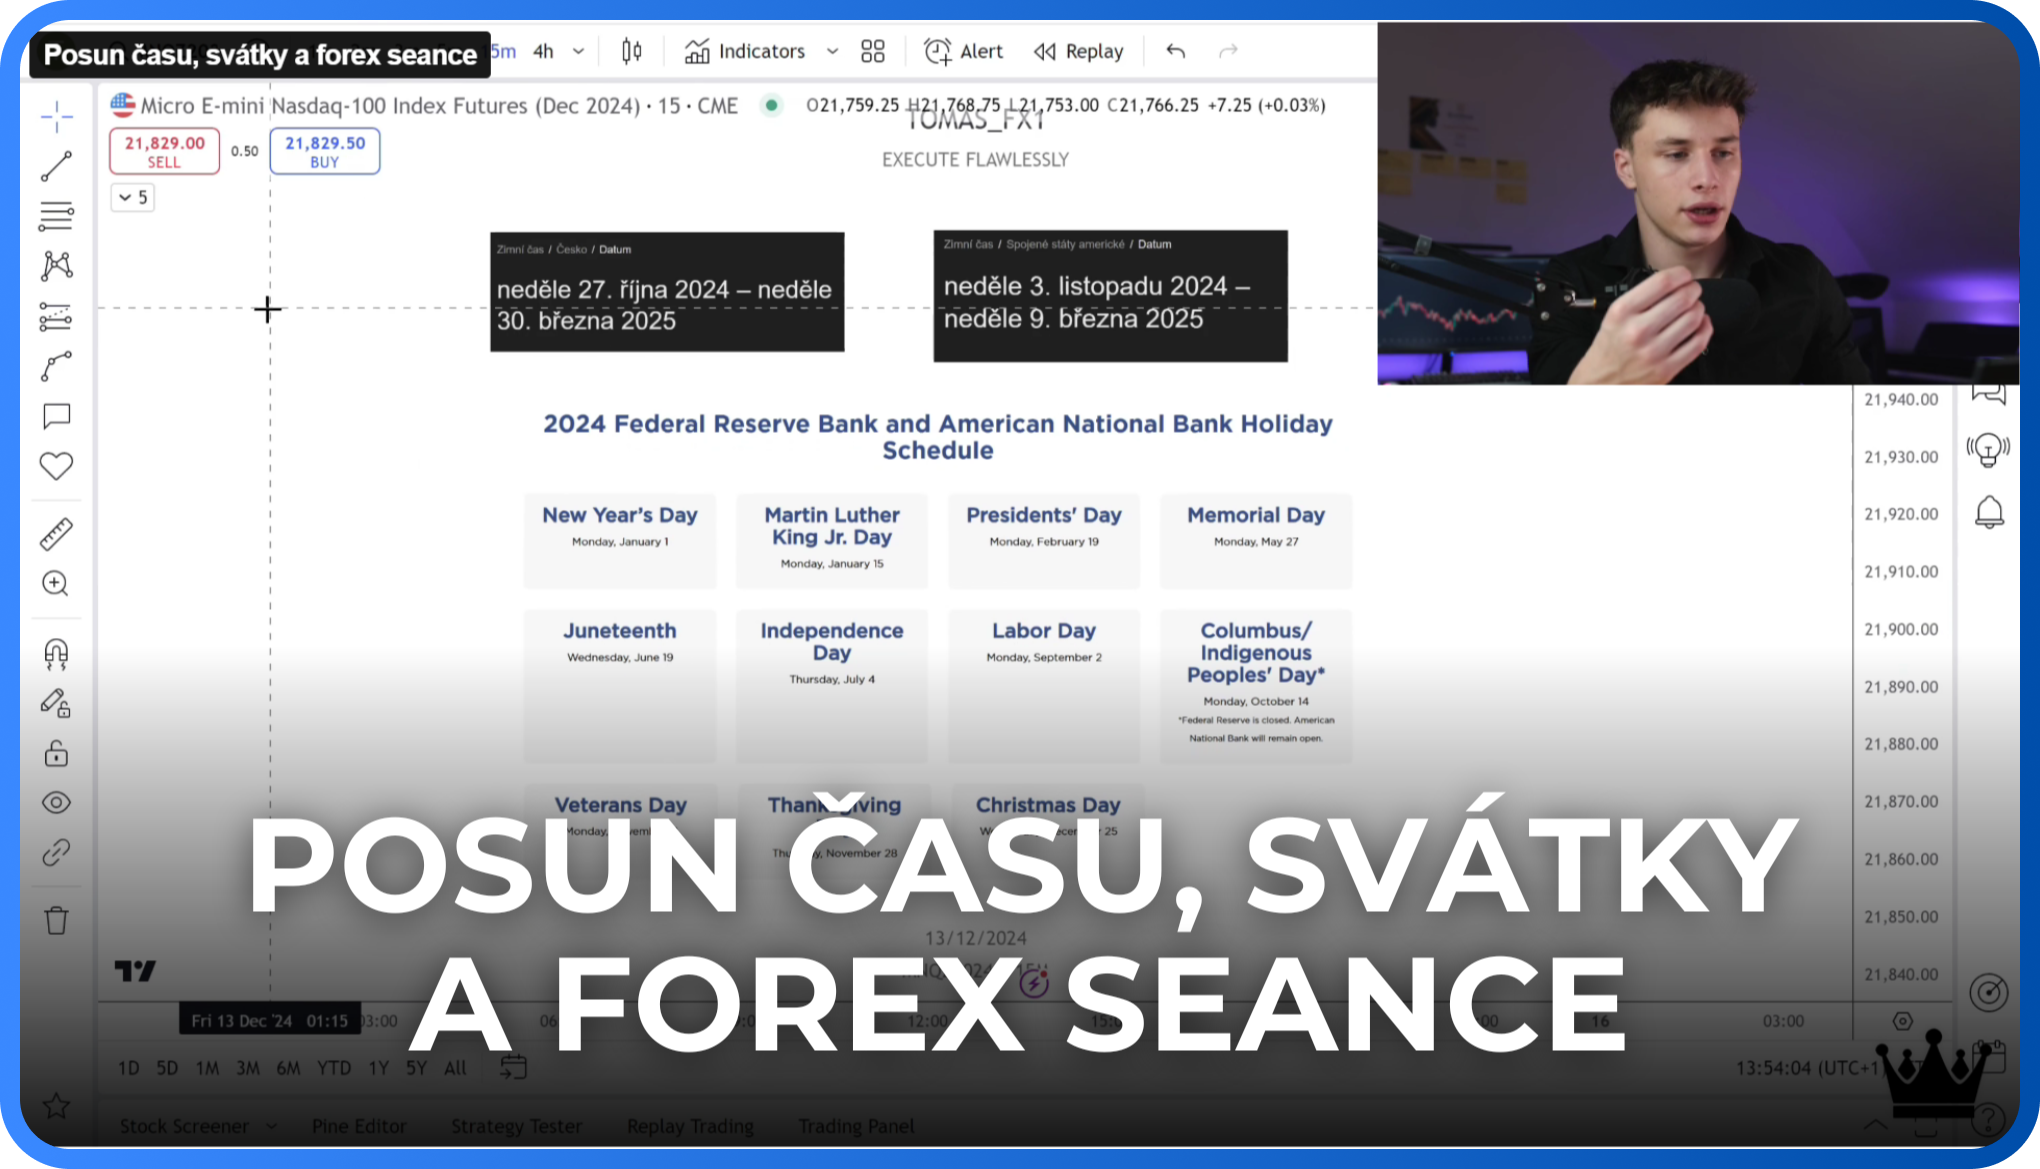This screenshot has height=1169, width=2040.
Task: Open the forecasting and measurement tools
Action: [57, 316]
